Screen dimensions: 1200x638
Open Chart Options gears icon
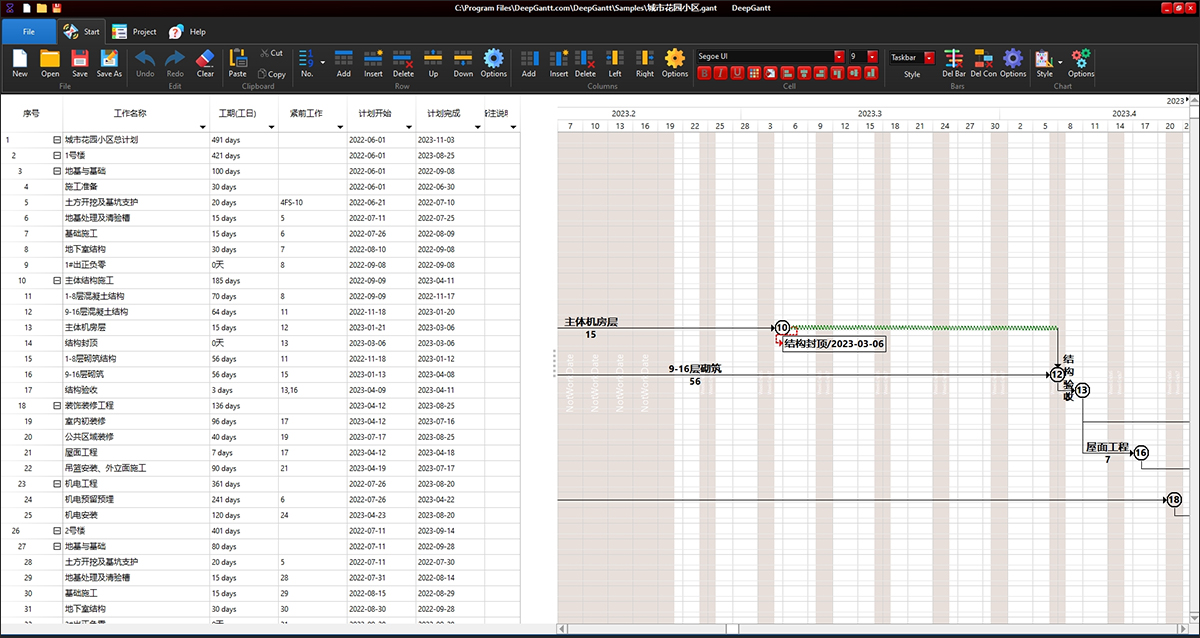pyautogui.click(x=1081, y=59)
